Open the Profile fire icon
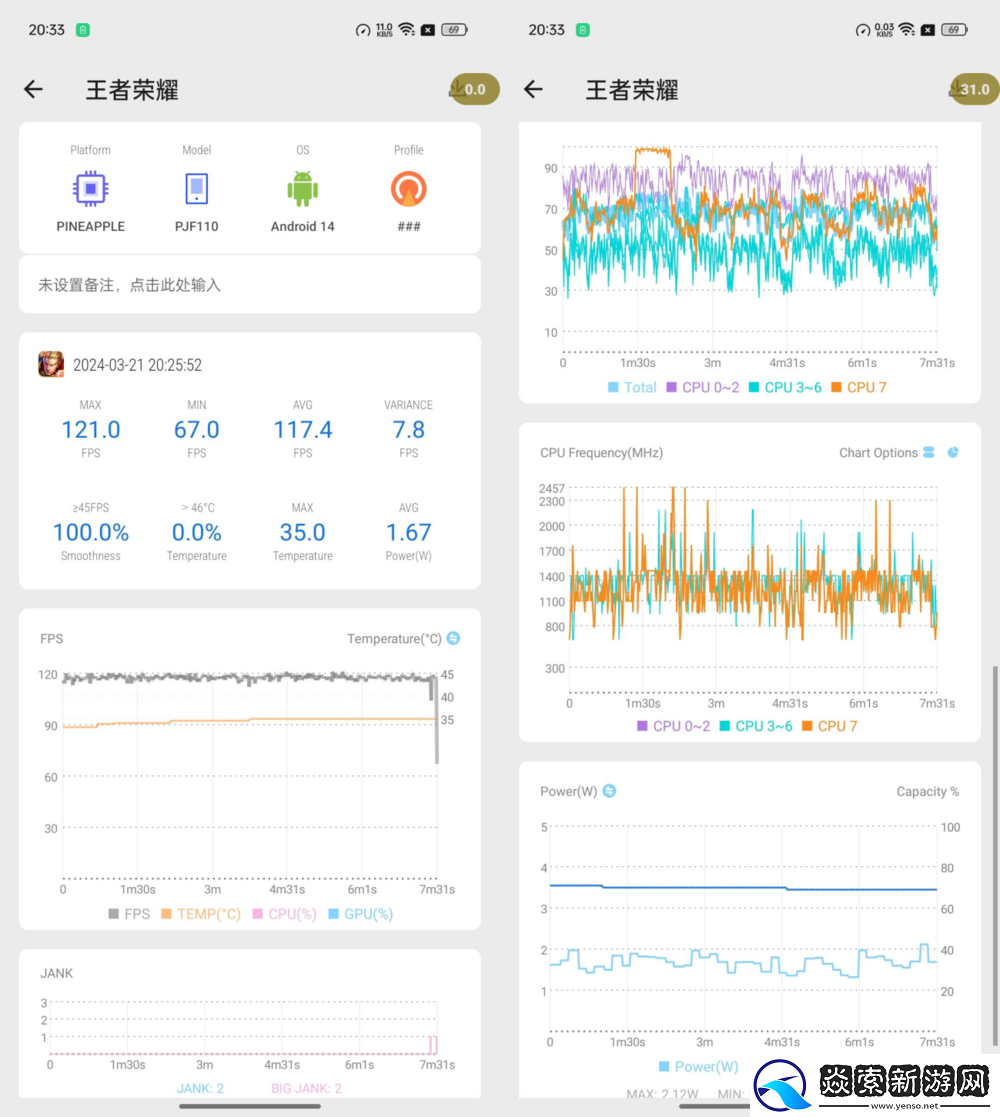This screenshot has height=1117, width=1000. [x=408, y=187]
